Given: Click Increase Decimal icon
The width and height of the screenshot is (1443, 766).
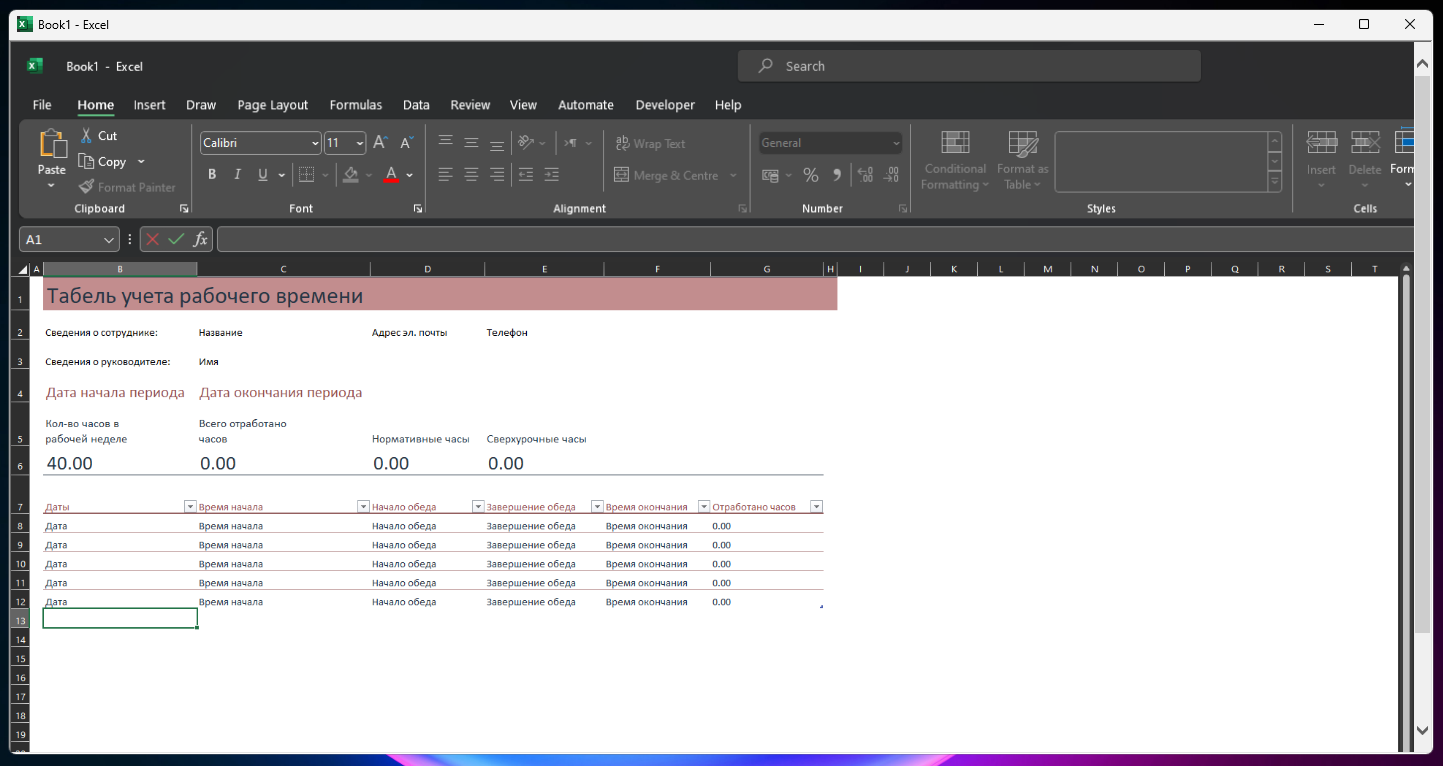Looking at the screenshot, I should click(x=866, y=175).
